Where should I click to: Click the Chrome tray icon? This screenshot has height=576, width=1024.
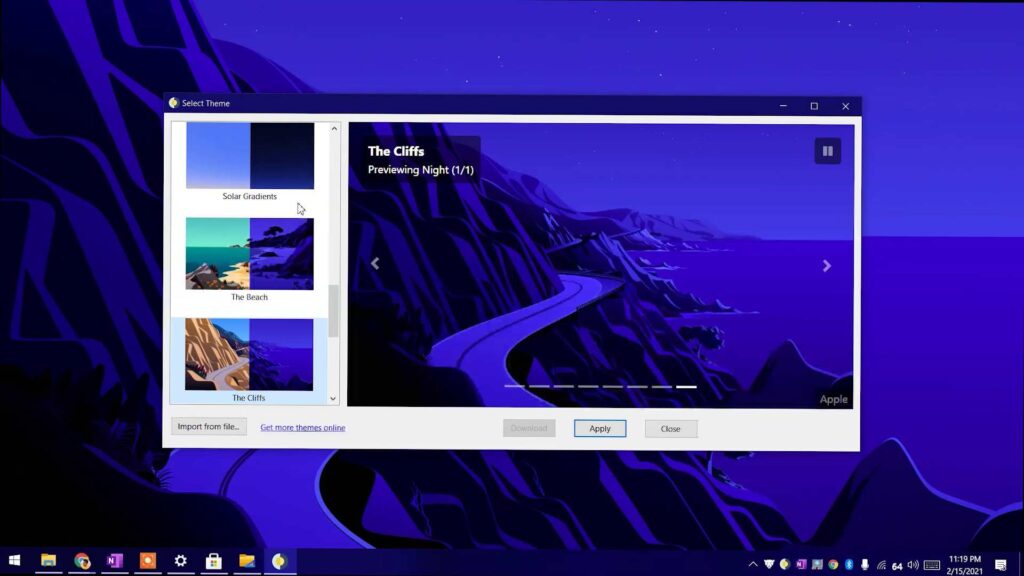(x=833, y=564)
